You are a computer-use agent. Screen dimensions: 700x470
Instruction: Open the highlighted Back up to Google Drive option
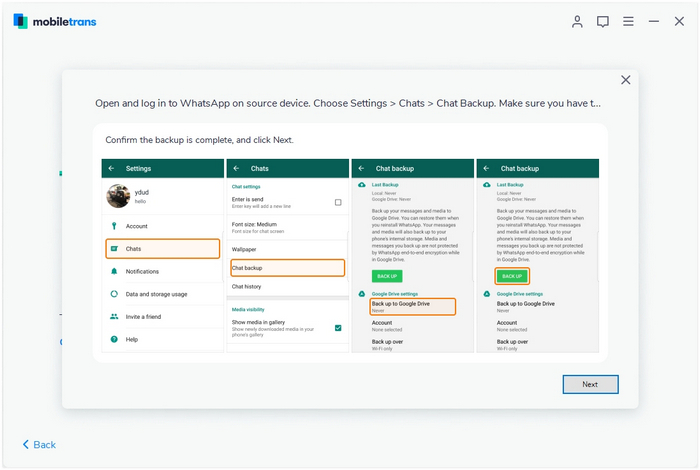[x=412, y=306]
